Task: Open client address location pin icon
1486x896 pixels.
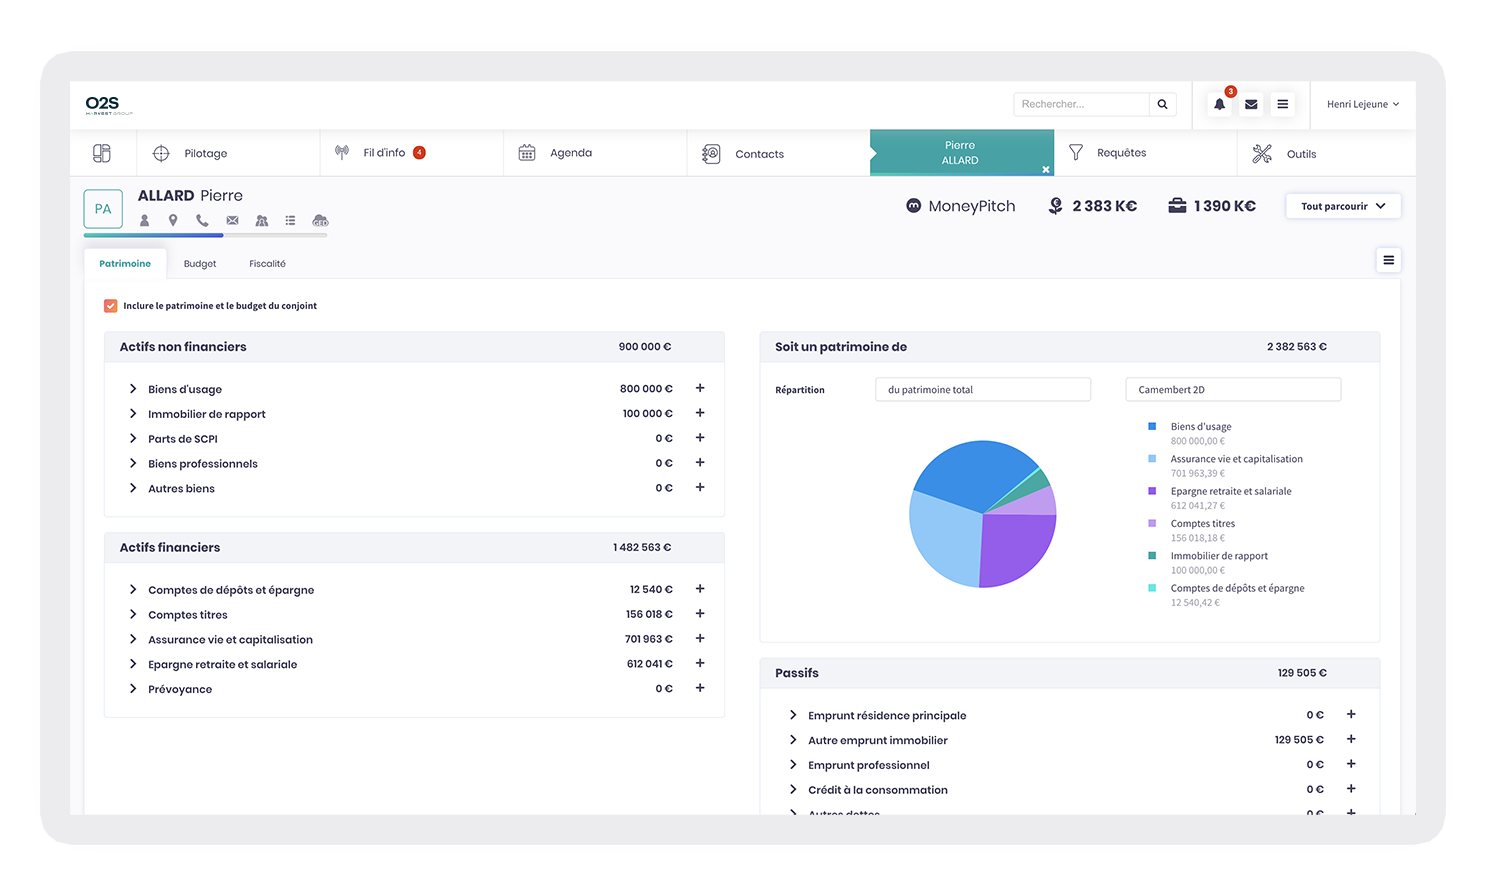Action: click(x=173, y=220)
